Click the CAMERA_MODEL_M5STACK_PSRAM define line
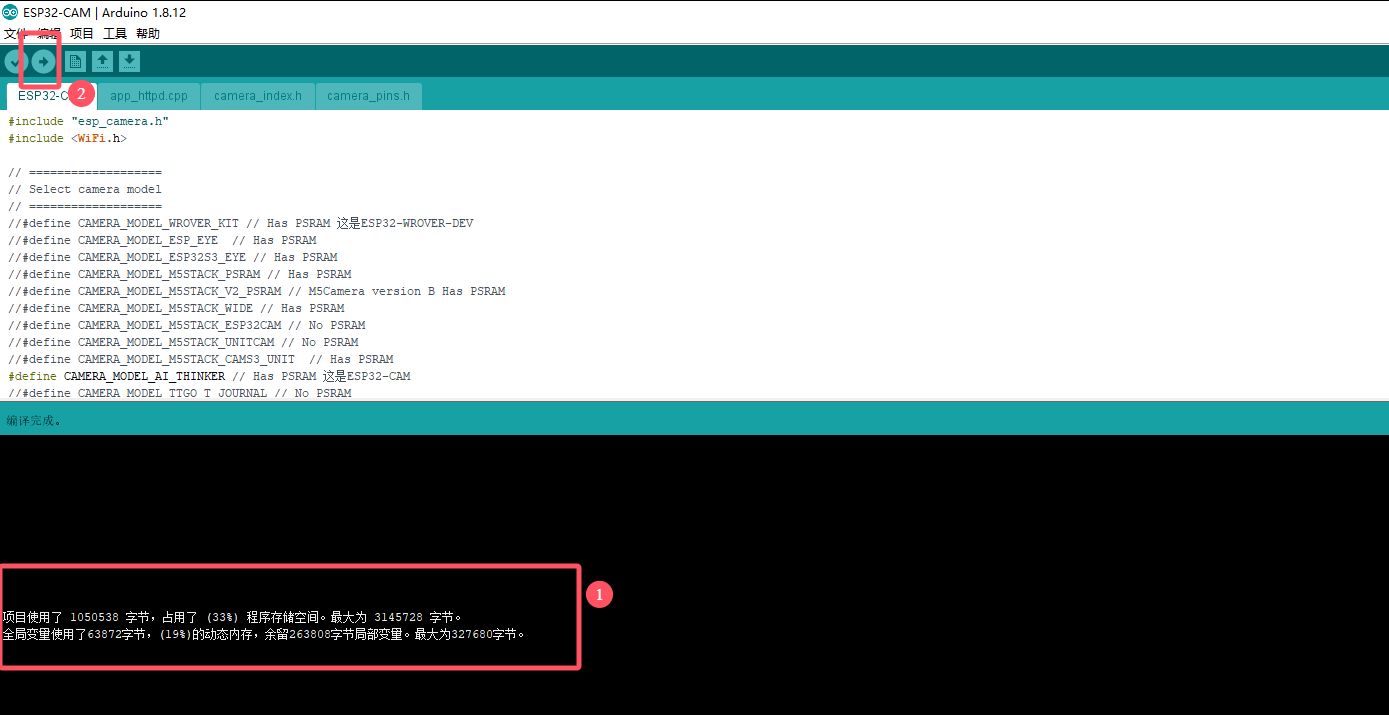Viewport: 1389px width, 715px height. [180, 274]
